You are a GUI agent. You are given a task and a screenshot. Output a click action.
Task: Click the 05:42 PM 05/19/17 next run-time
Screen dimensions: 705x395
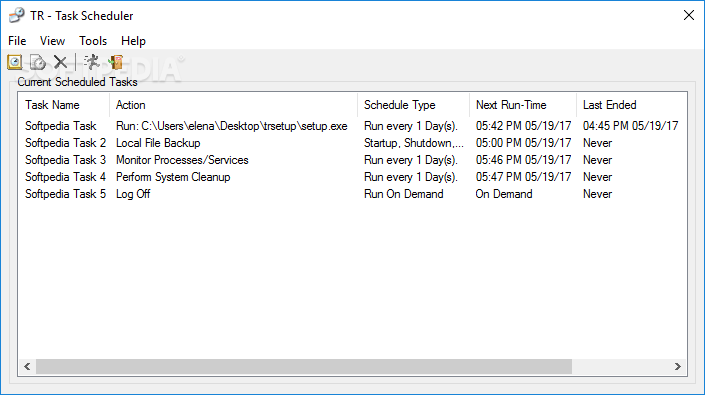tap(523, 126)
